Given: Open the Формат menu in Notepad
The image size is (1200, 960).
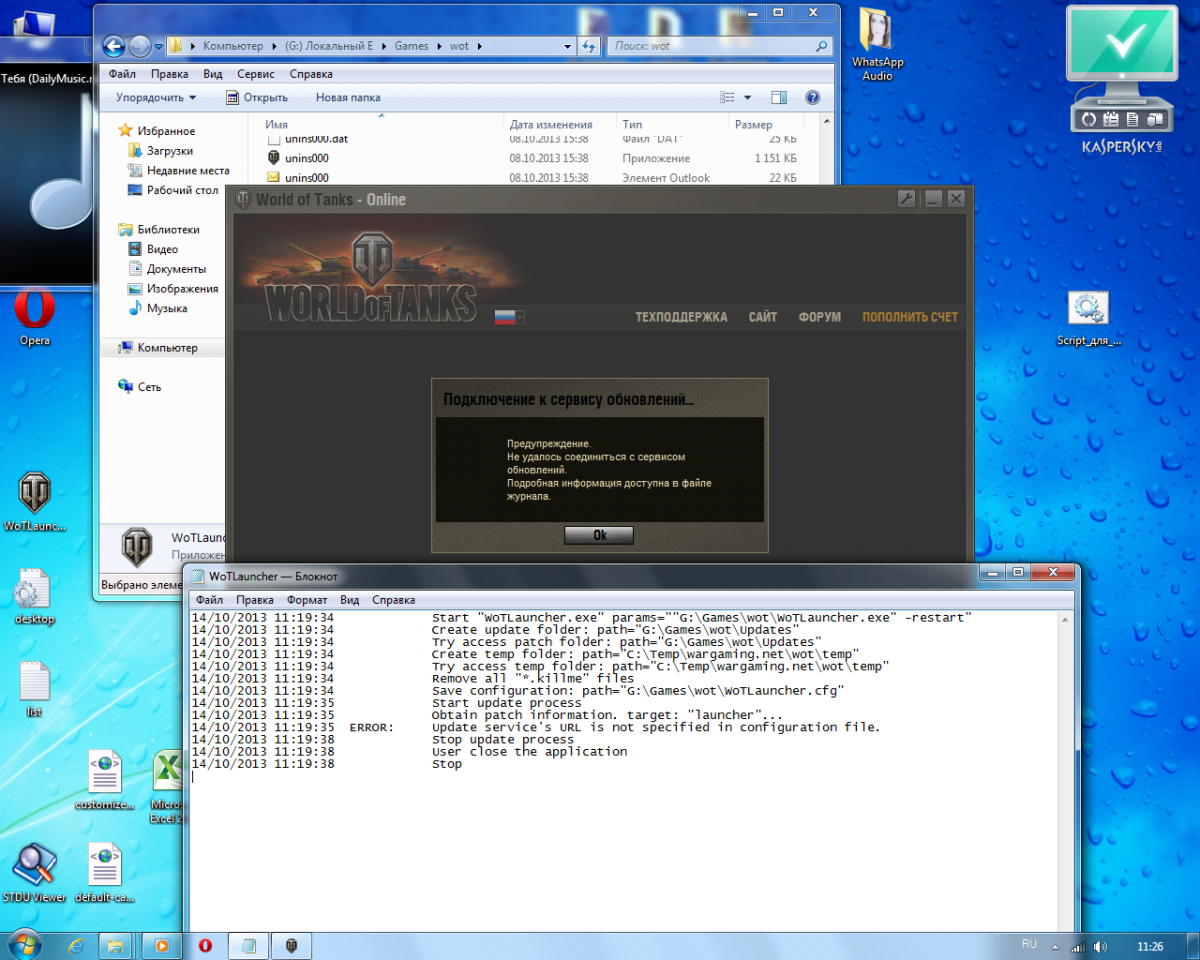Looking at the screenshot, I should pyautogui.click(x=306, y=600).
